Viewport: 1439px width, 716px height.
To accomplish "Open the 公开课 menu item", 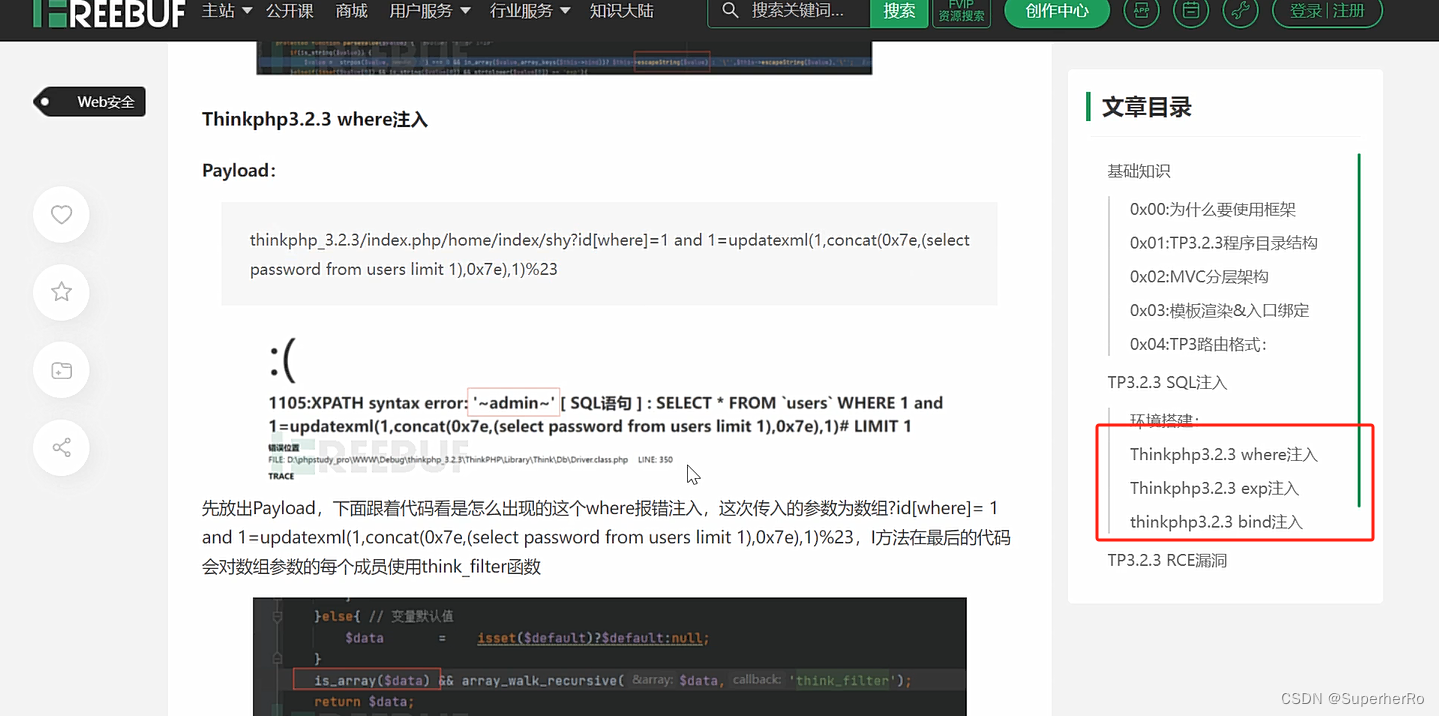I will pyautogui.click(x=290, y=11).
